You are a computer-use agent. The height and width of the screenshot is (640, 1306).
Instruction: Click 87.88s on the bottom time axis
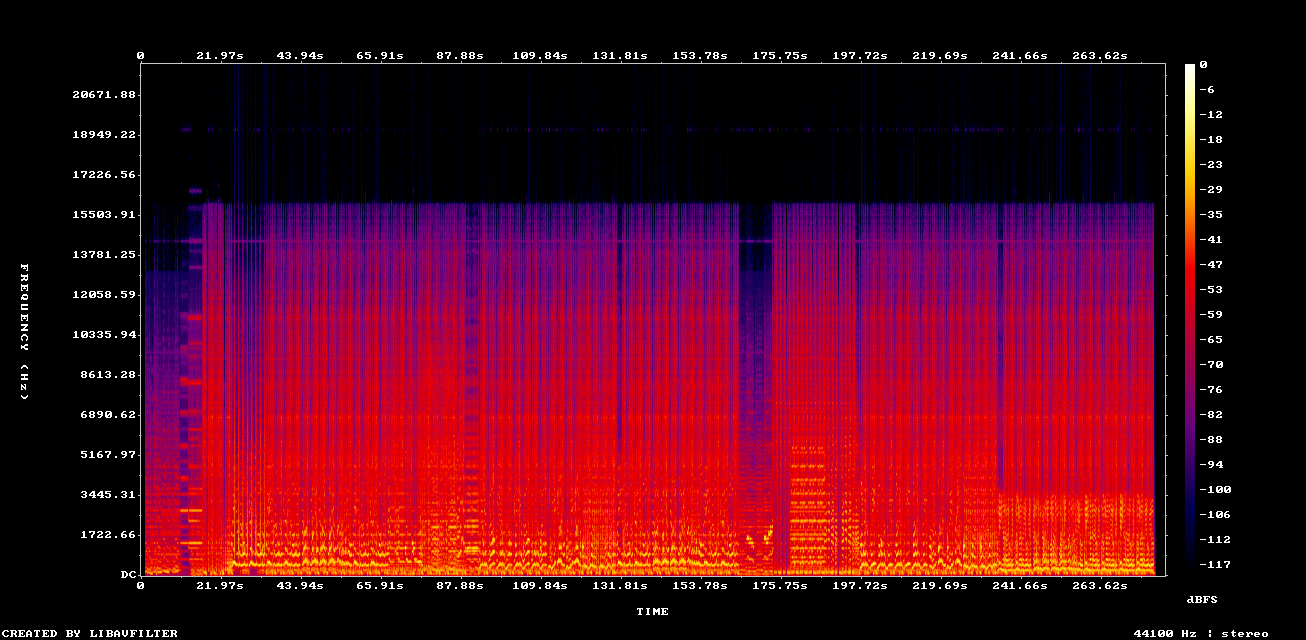[459, 585]
